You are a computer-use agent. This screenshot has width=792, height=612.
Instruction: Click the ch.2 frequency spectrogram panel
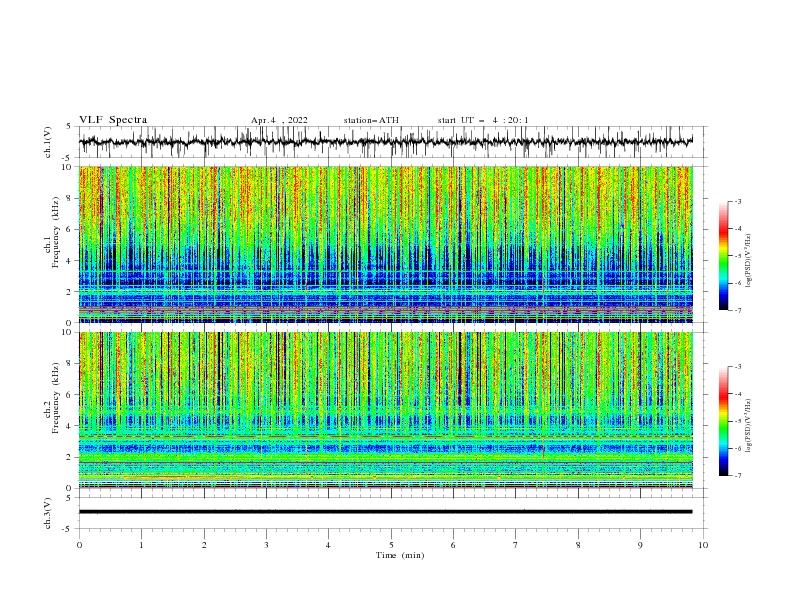coord(386,410)
